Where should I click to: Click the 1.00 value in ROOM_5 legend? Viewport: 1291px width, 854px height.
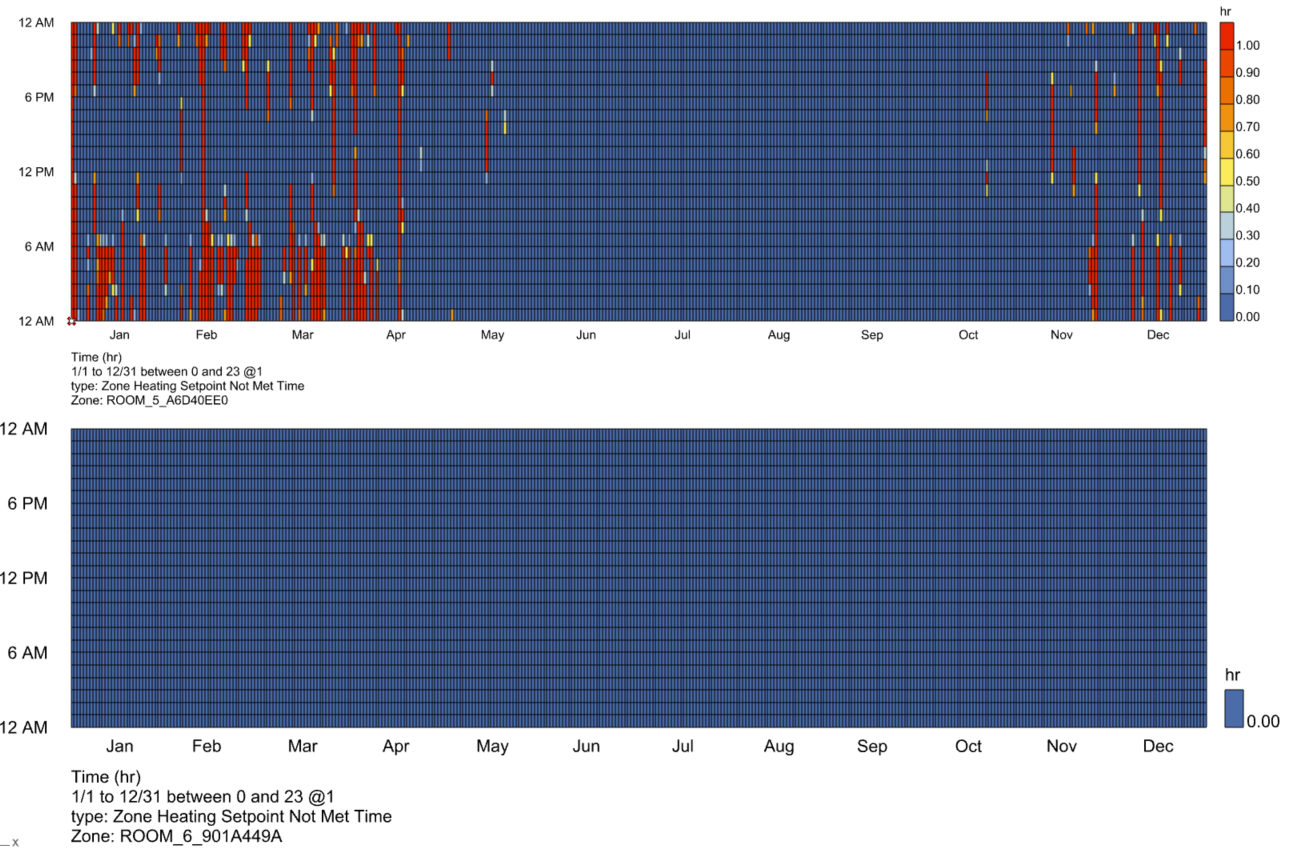click(1247, 46)
